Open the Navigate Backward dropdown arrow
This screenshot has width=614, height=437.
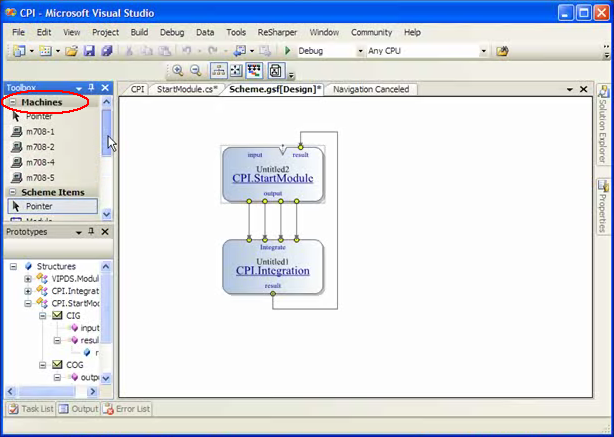[252, 51]
